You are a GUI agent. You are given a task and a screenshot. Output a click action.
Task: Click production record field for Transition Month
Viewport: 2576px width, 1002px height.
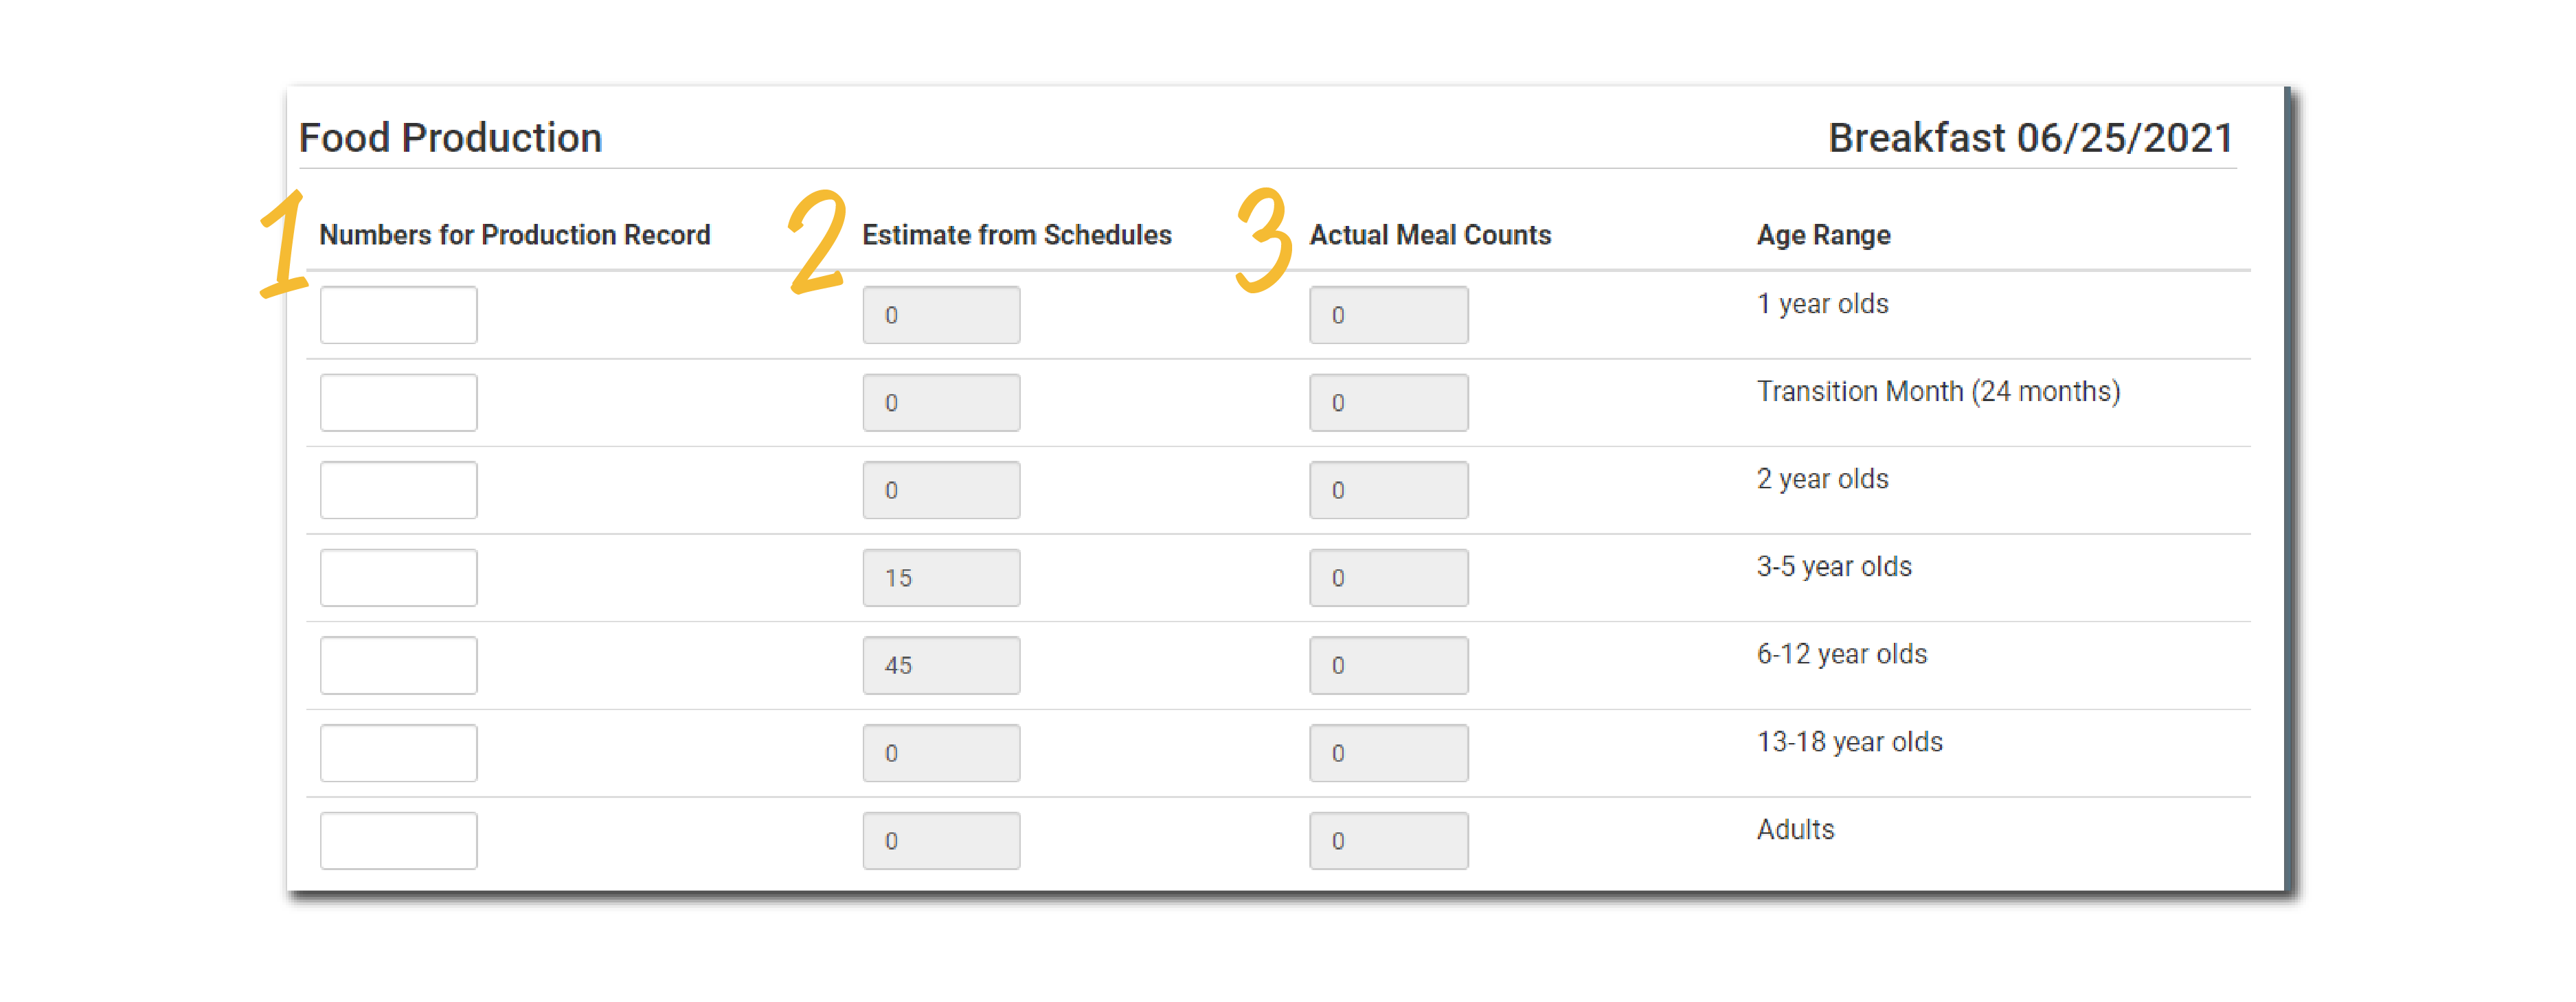pos(398,403)
